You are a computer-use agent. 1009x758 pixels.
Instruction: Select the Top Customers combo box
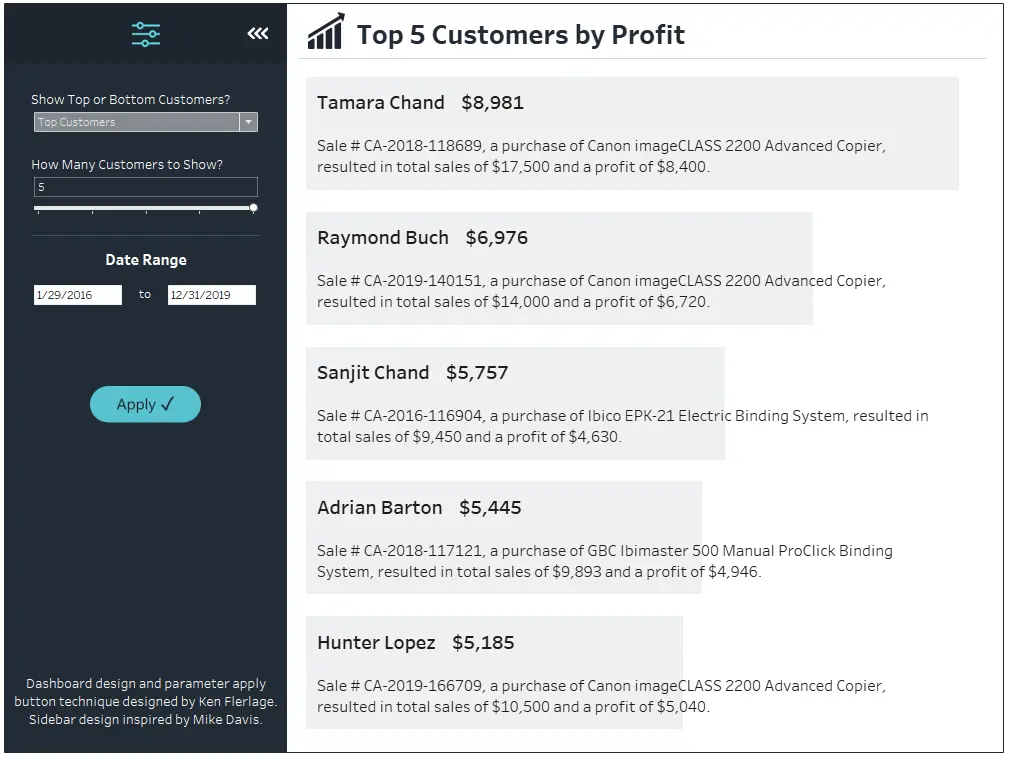146,122
